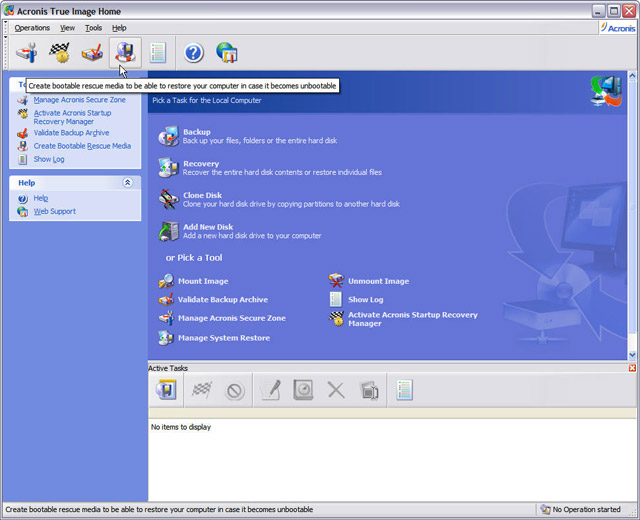Click Validate Backup Archive tool in main pane
Viewport: 640px width, 520px height.
(x=223, y=299)
